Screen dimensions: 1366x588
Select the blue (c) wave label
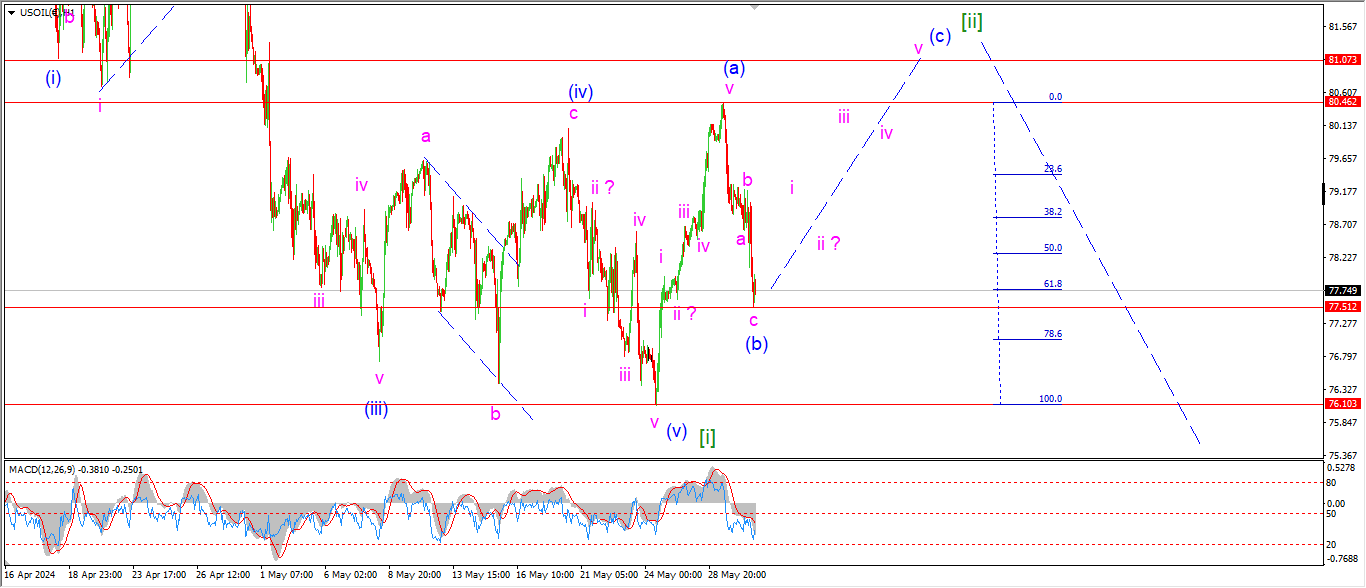point(939,36)
